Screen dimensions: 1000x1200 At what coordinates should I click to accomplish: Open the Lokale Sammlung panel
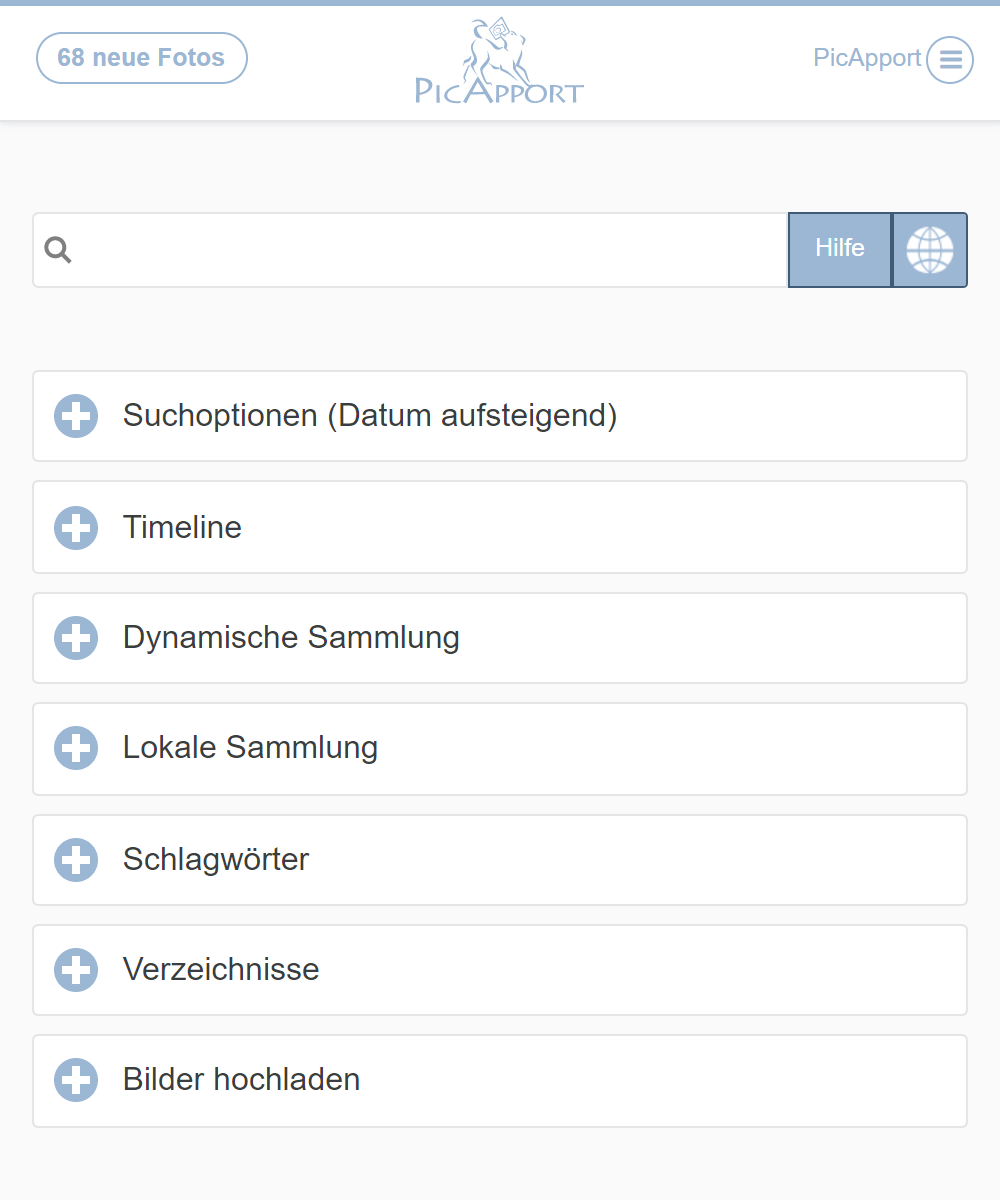pyautogui.click(x=250, y=748)
